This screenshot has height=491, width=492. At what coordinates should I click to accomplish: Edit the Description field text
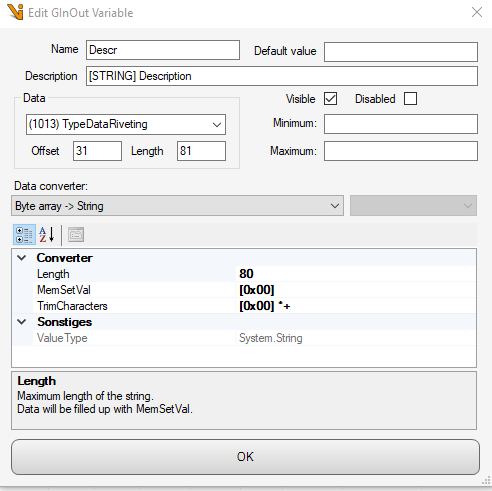click(282, 76)
